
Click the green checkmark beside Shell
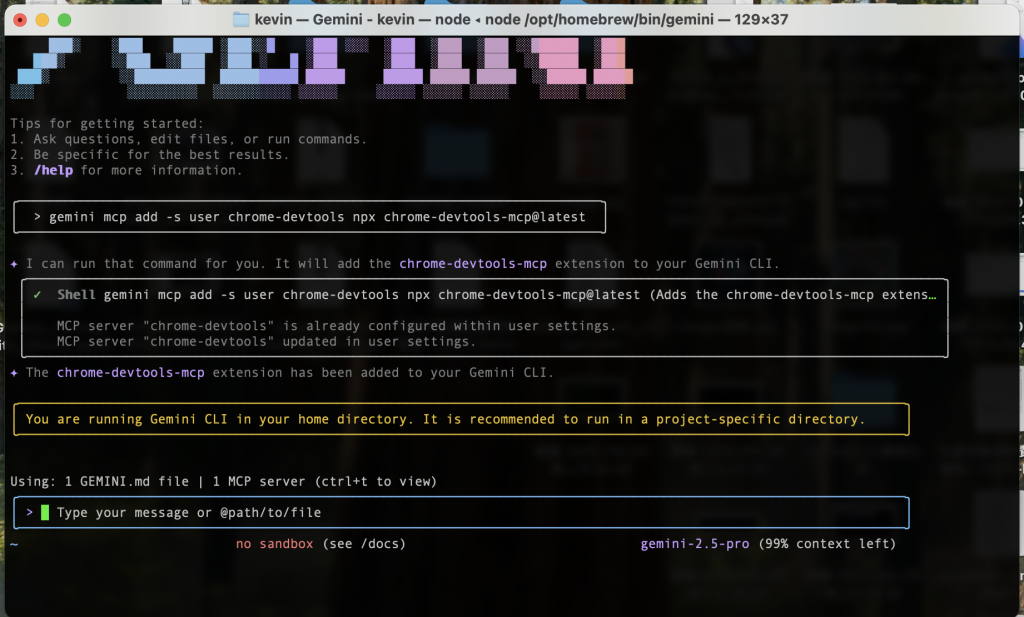tap(37, 294)
